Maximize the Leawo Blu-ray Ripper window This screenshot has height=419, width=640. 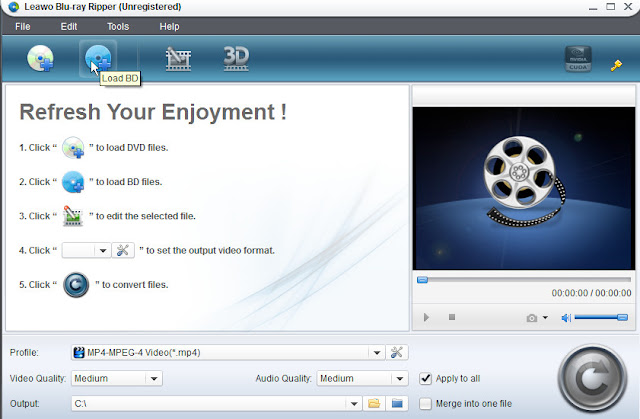611,6
